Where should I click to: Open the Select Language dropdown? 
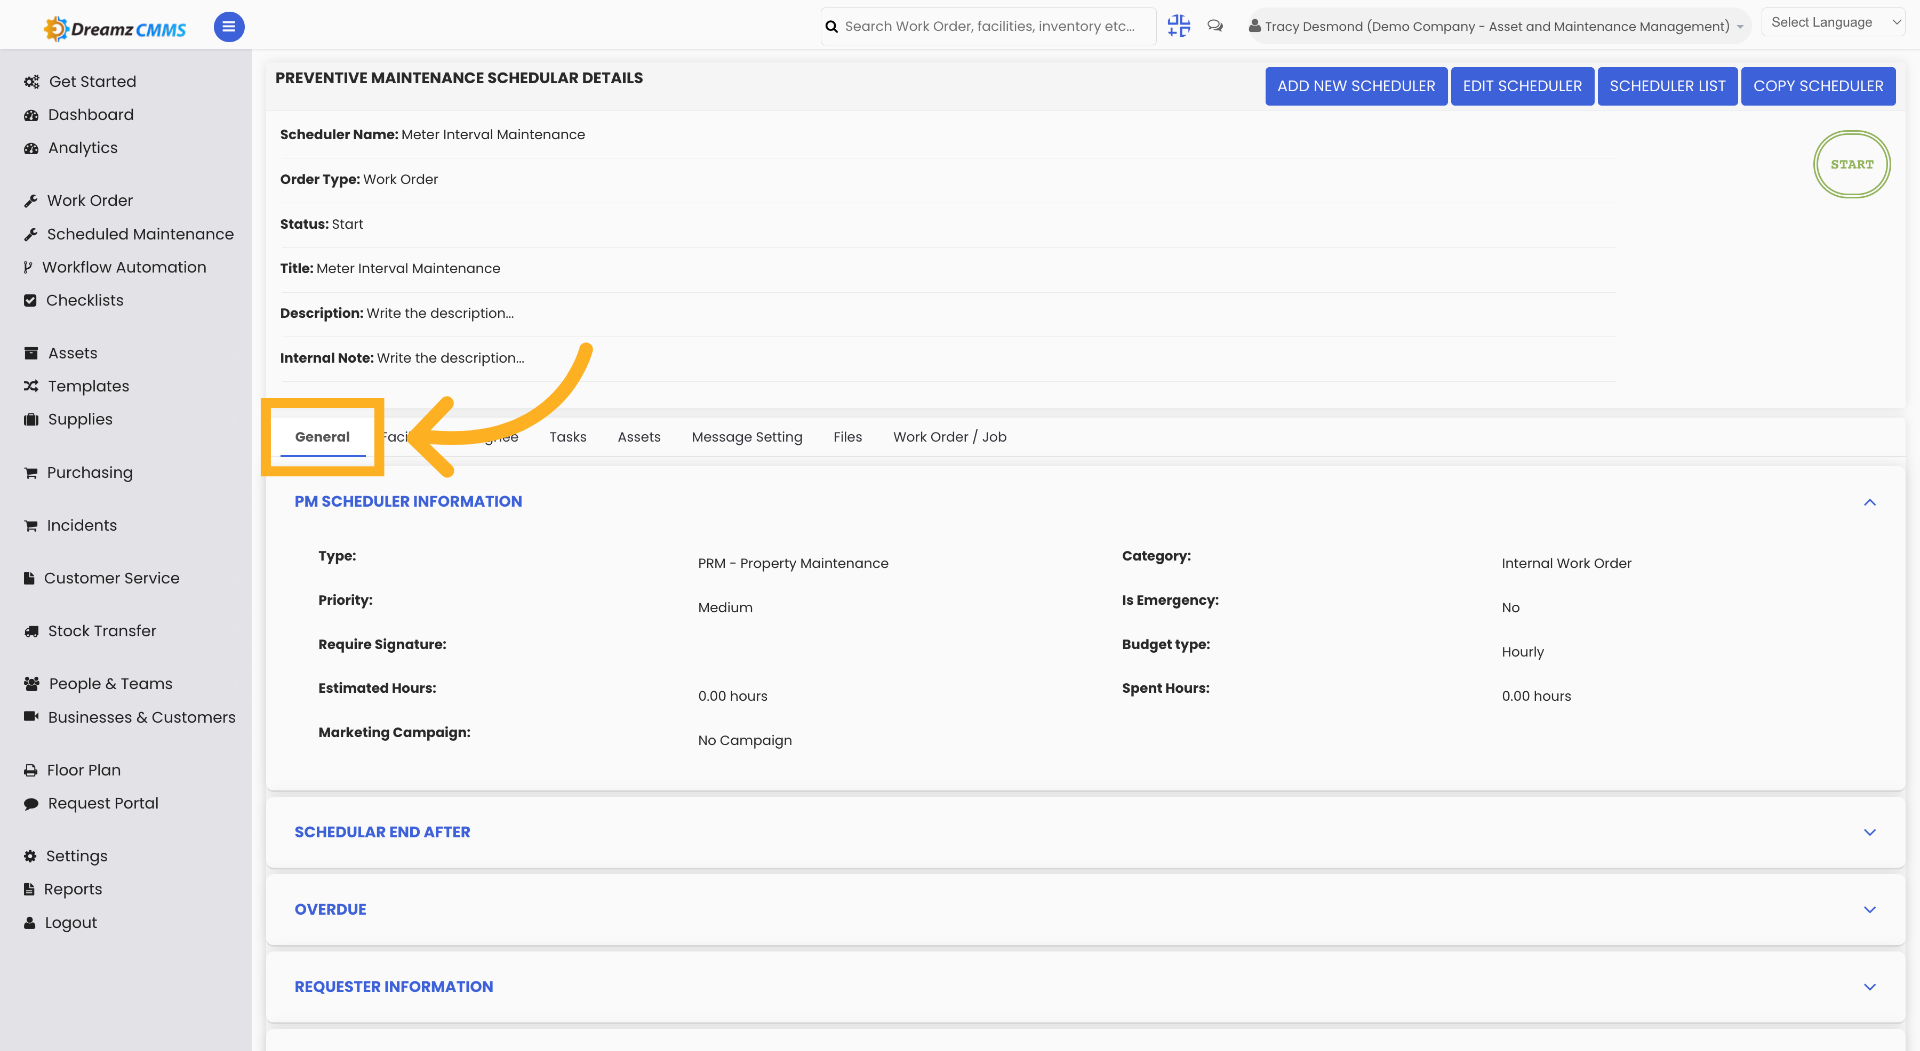click(x=1834, y=22)
